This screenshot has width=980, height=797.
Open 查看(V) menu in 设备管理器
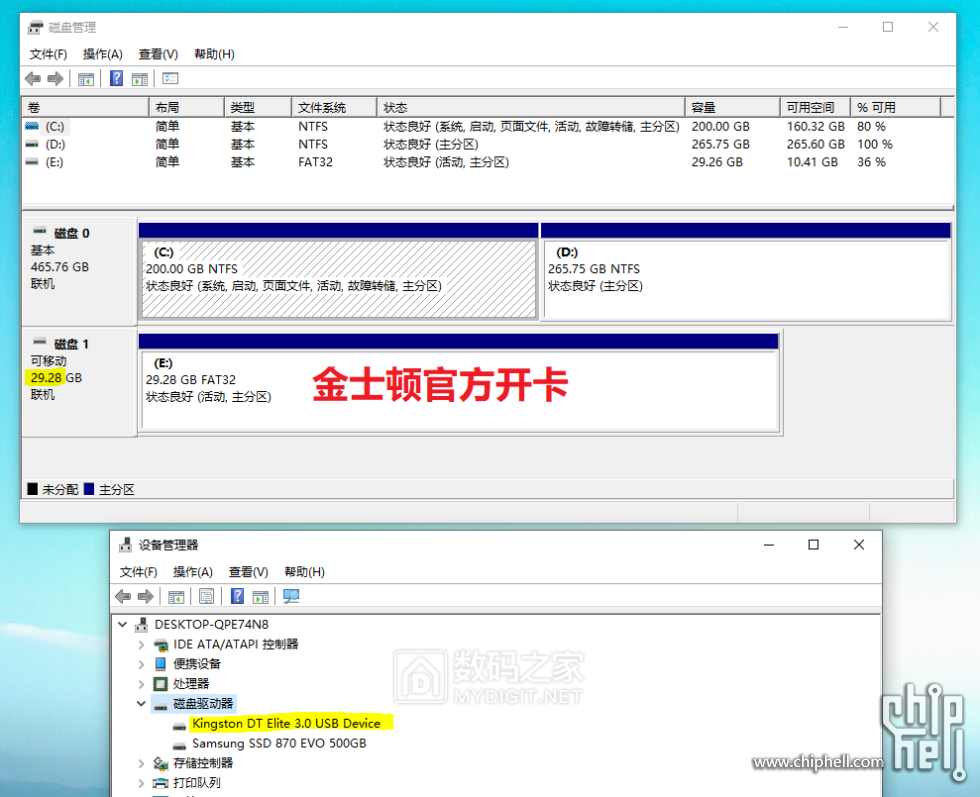click(248, 572)
